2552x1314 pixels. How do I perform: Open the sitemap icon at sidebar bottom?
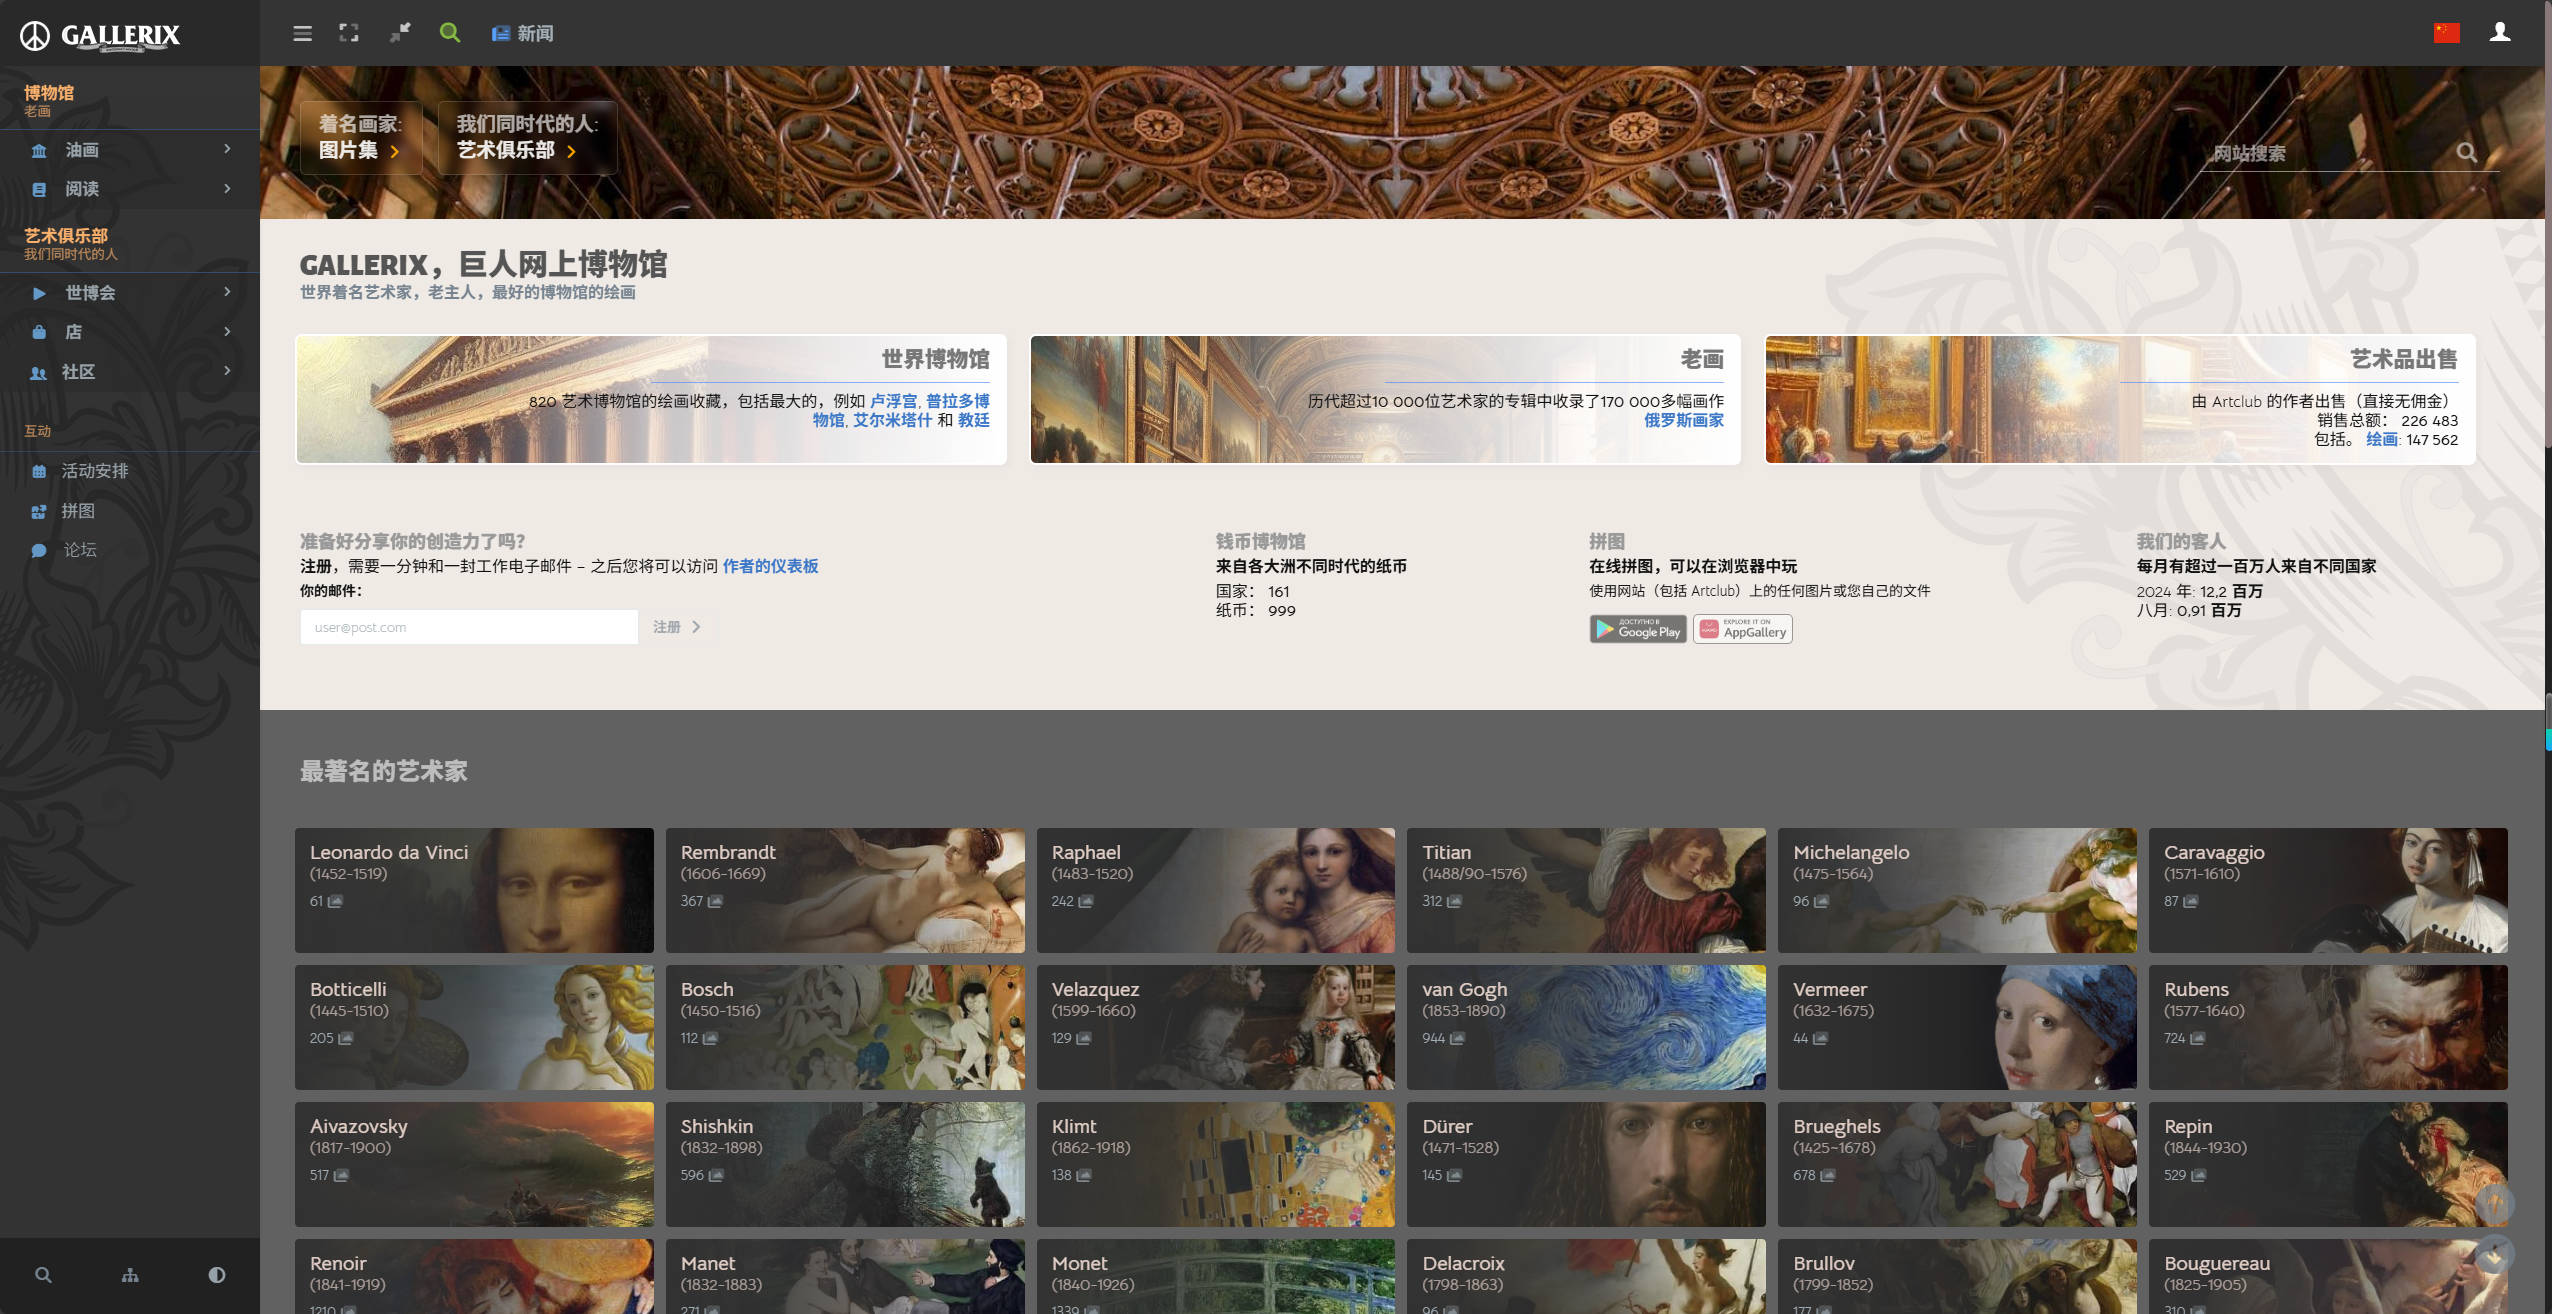click(130, 1275)
